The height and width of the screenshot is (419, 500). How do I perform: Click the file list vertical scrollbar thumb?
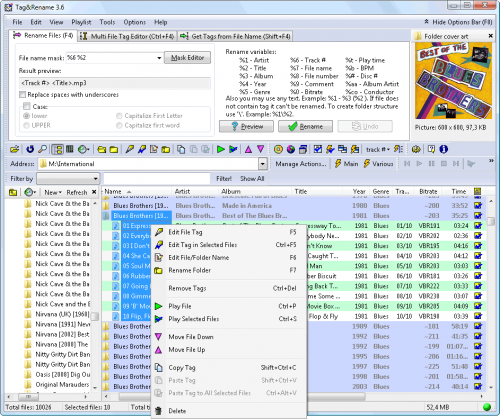tap(490, 221)
